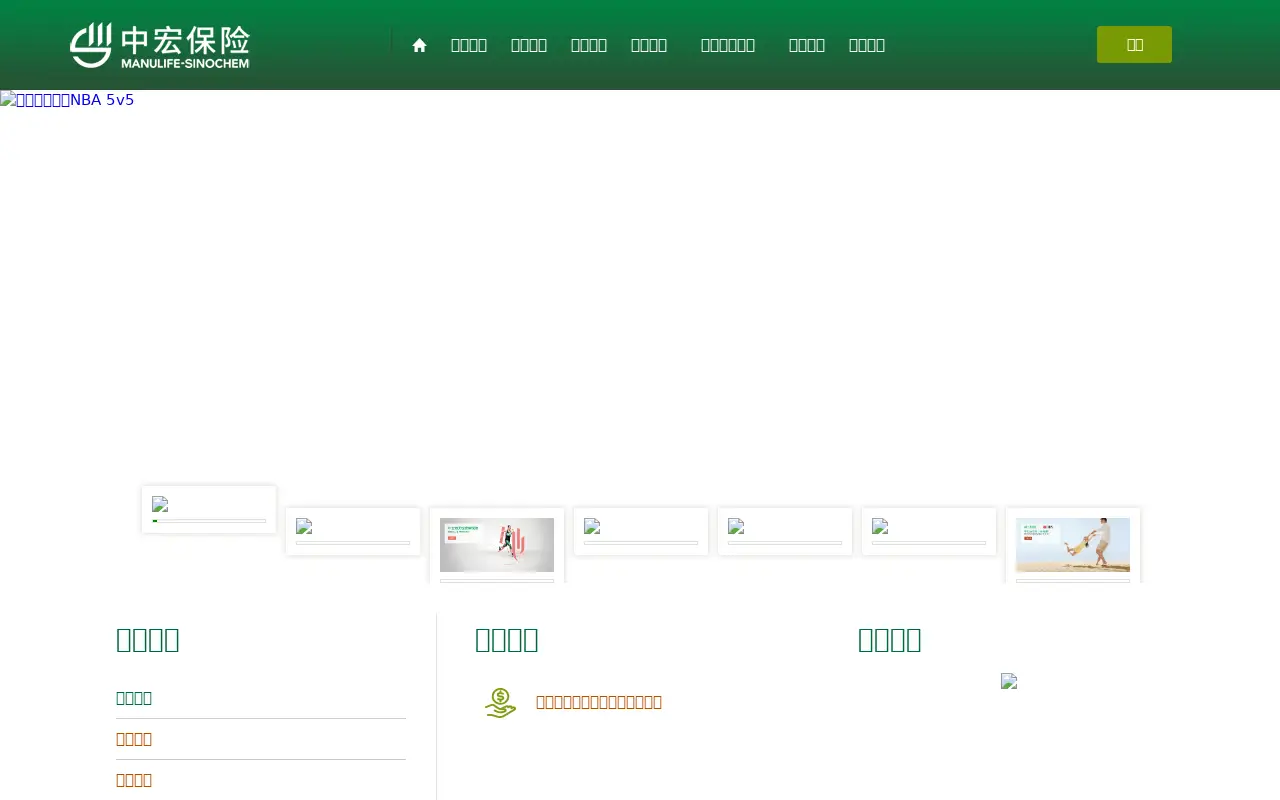Click the progress bar under the beach thumbnail
1280x800 pixels.
(x=1073, y=581)
